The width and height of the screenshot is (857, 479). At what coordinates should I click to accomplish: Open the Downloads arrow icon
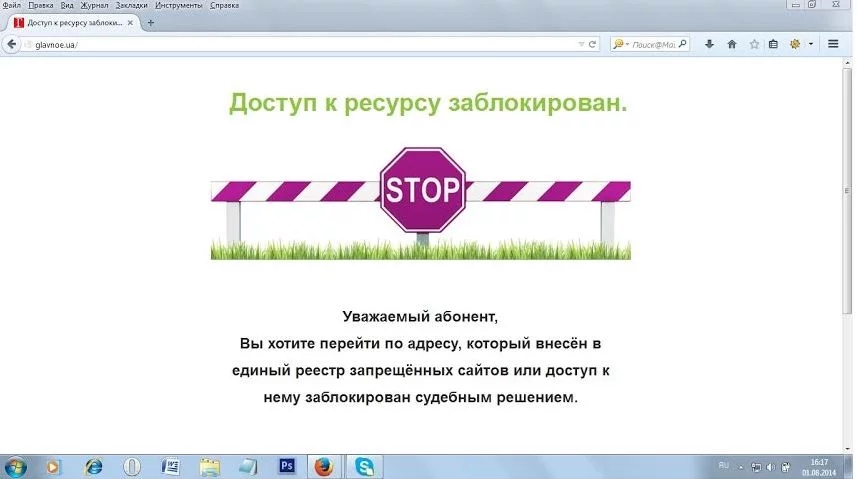click(x=709, y=44)
